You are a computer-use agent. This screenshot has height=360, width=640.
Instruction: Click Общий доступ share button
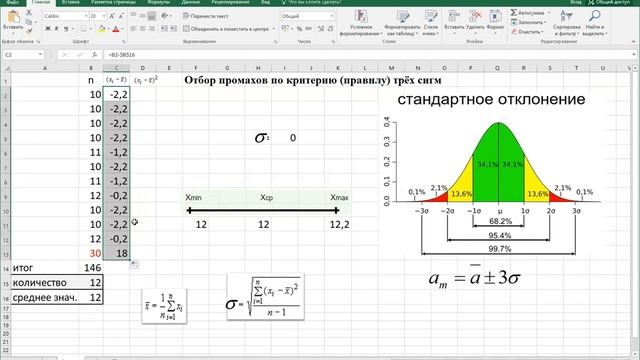(x=609, y=2)
